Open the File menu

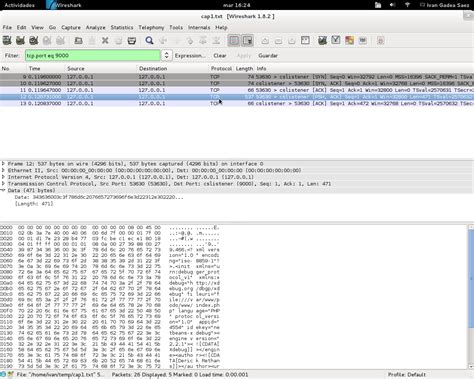point(7,27)
